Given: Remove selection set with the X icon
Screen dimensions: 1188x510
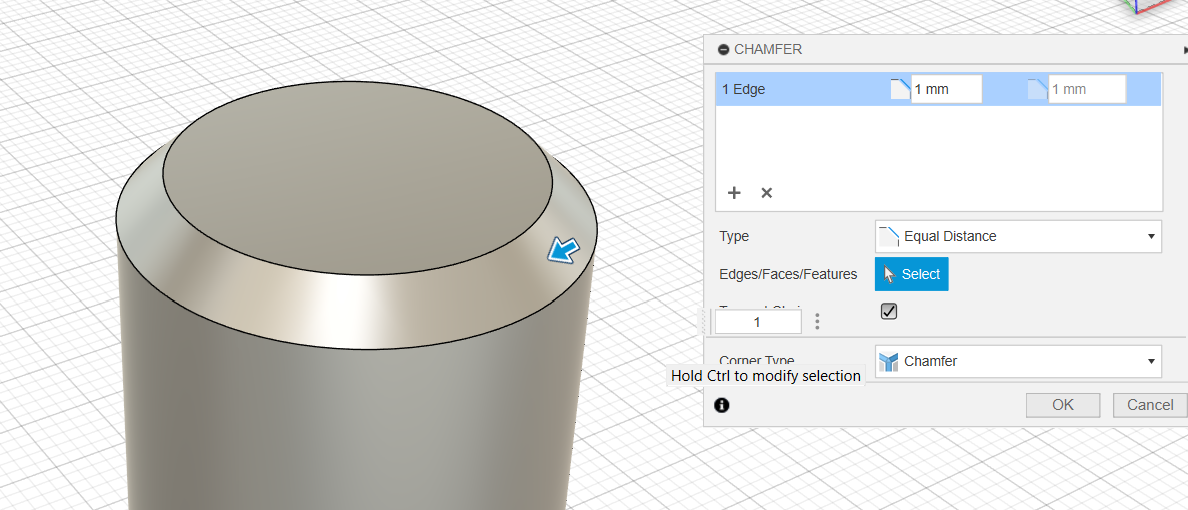Looking at the screenshot, I should (x=766, y=193).
